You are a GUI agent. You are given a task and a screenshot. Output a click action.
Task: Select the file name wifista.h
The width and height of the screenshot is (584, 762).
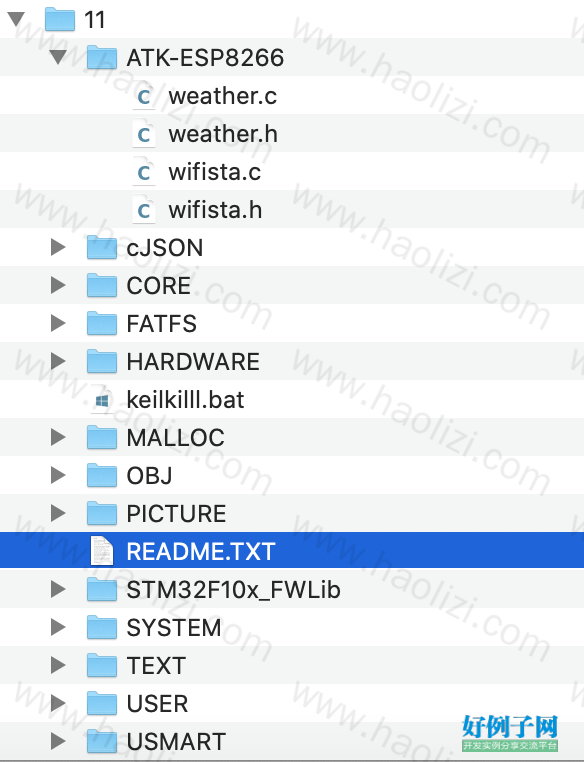215,210
